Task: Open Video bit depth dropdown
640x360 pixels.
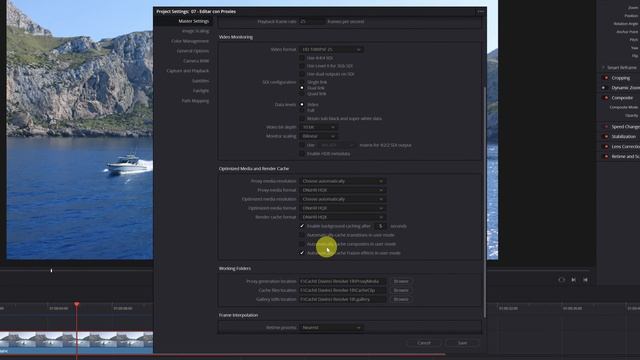Action: [318, 127]
